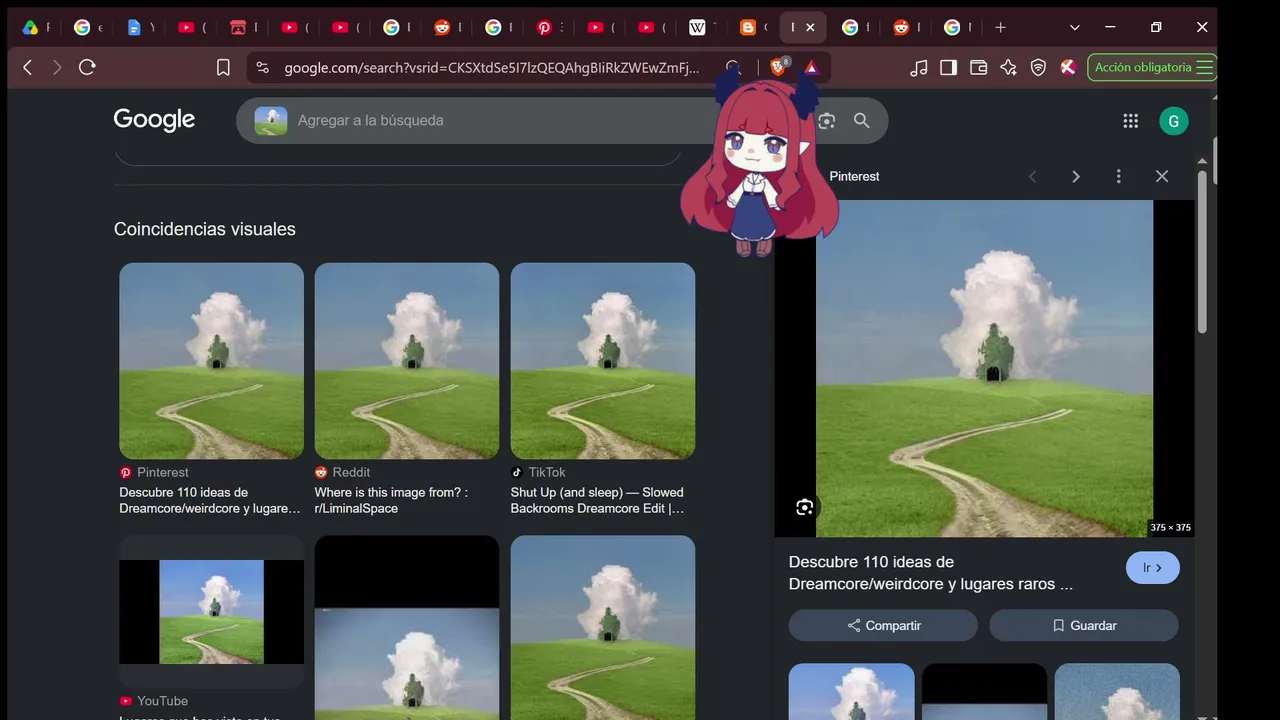Search inside the preview image with Lens
The height and width of the screenshot is (720, 1280).
805,507
